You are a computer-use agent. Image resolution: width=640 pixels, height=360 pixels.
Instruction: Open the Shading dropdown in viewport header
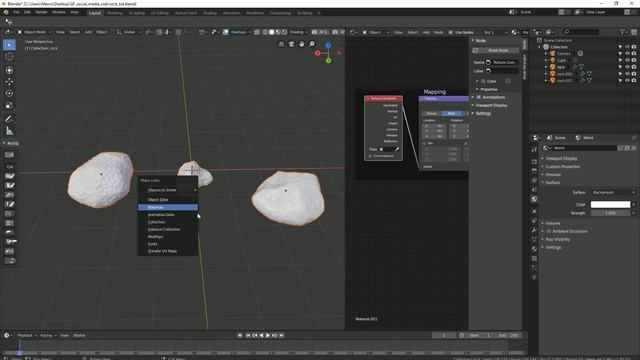[x=299, y=32]
